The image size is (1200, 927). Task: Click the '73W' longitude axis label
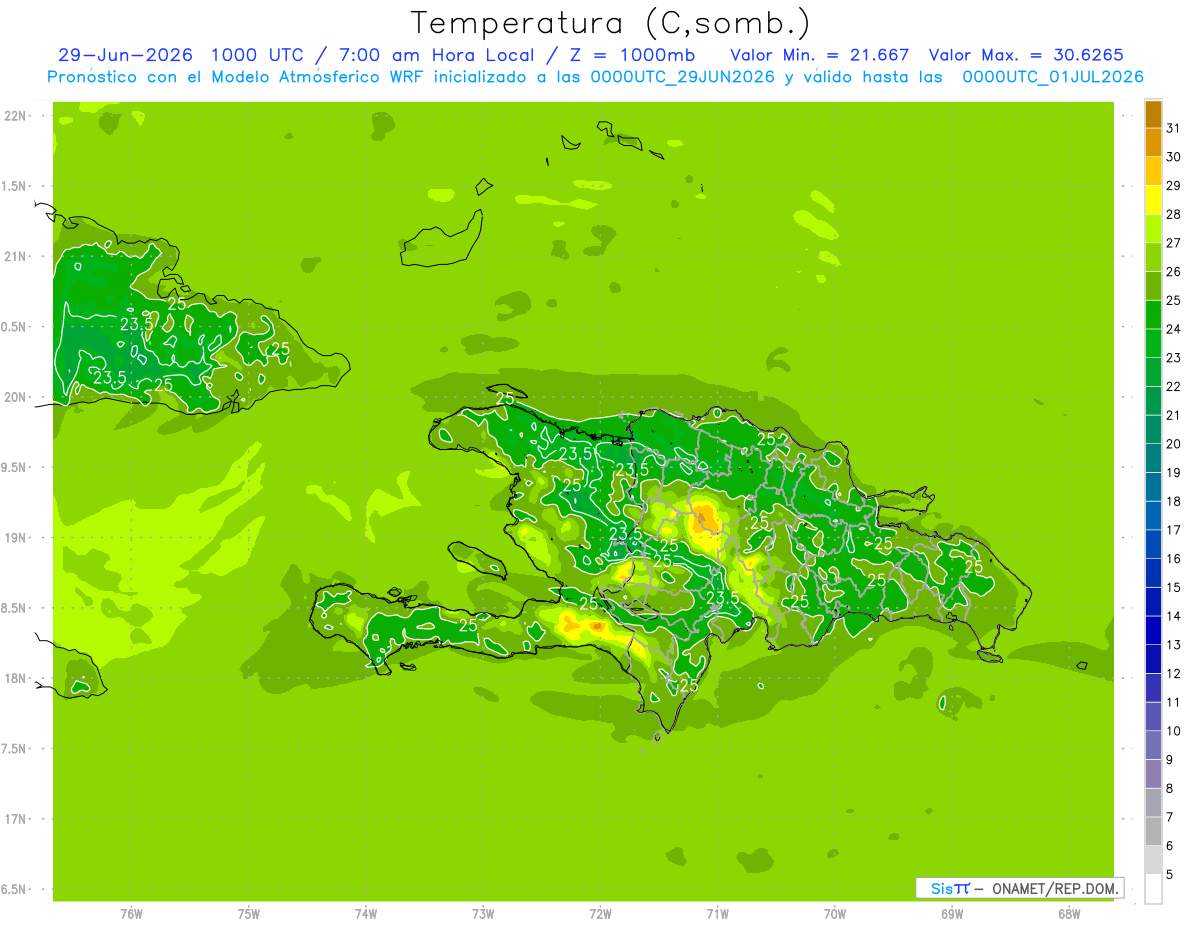483,913
